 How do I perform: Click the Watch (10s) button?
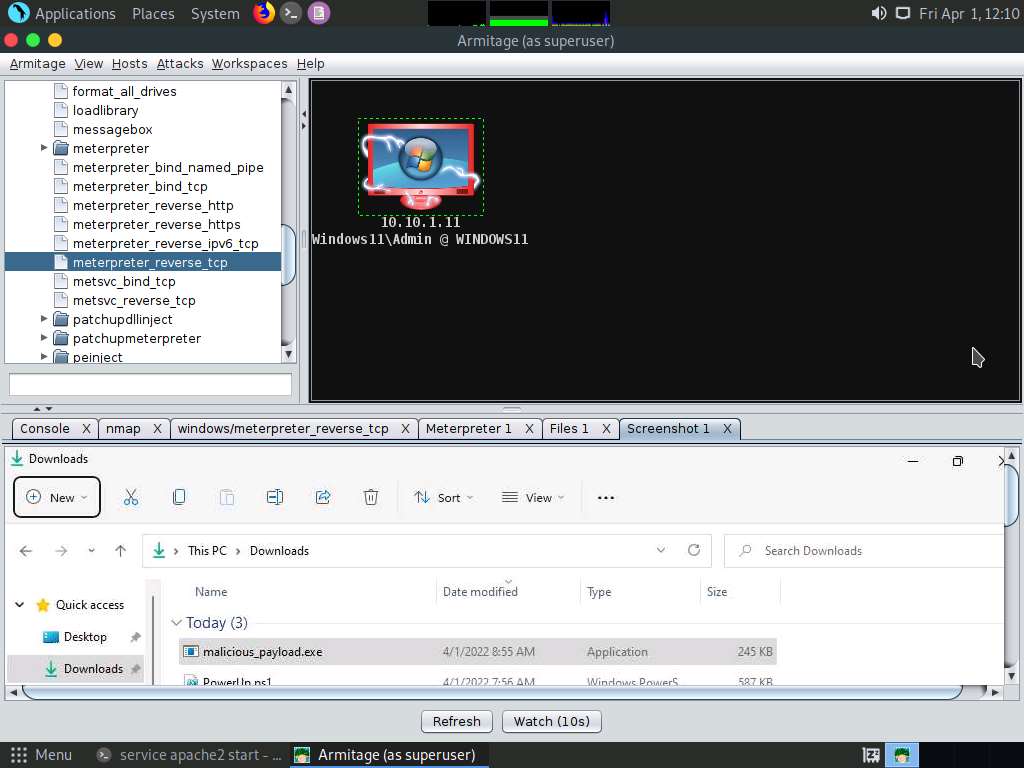(551, 721)
